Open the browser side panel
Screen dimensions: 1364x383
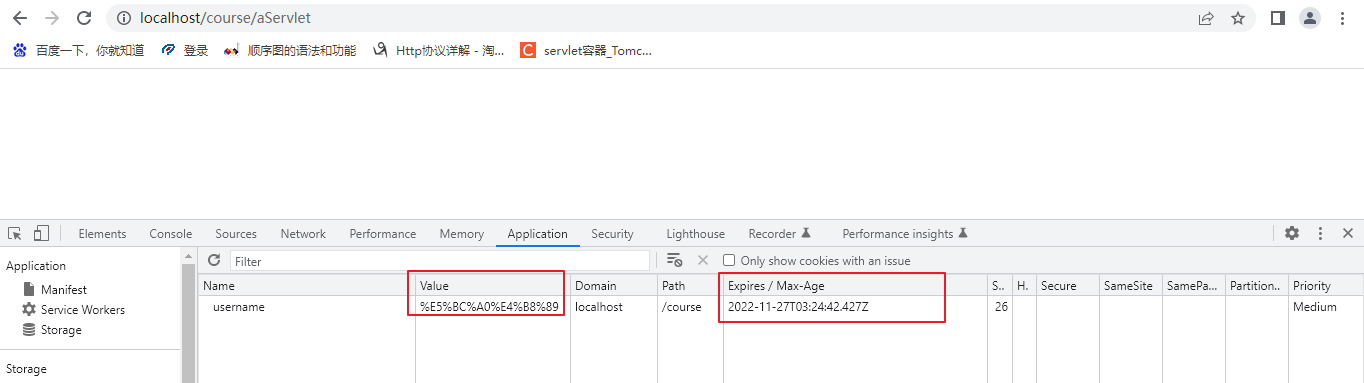(1277, 18)
